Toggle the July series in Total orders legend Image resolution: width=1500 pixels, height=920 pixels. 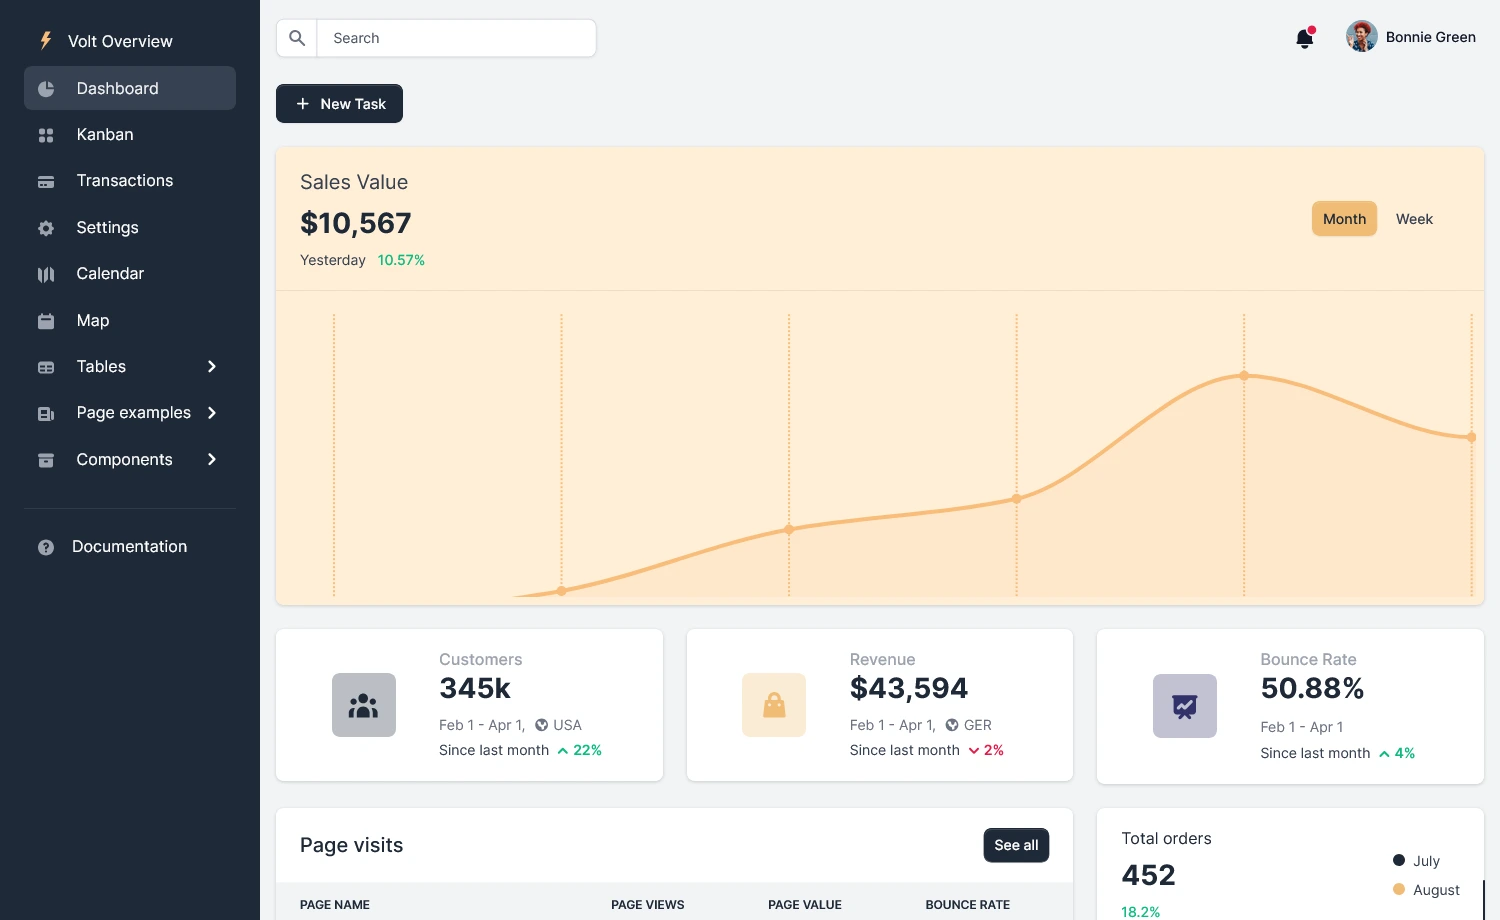coord(1417,860)
